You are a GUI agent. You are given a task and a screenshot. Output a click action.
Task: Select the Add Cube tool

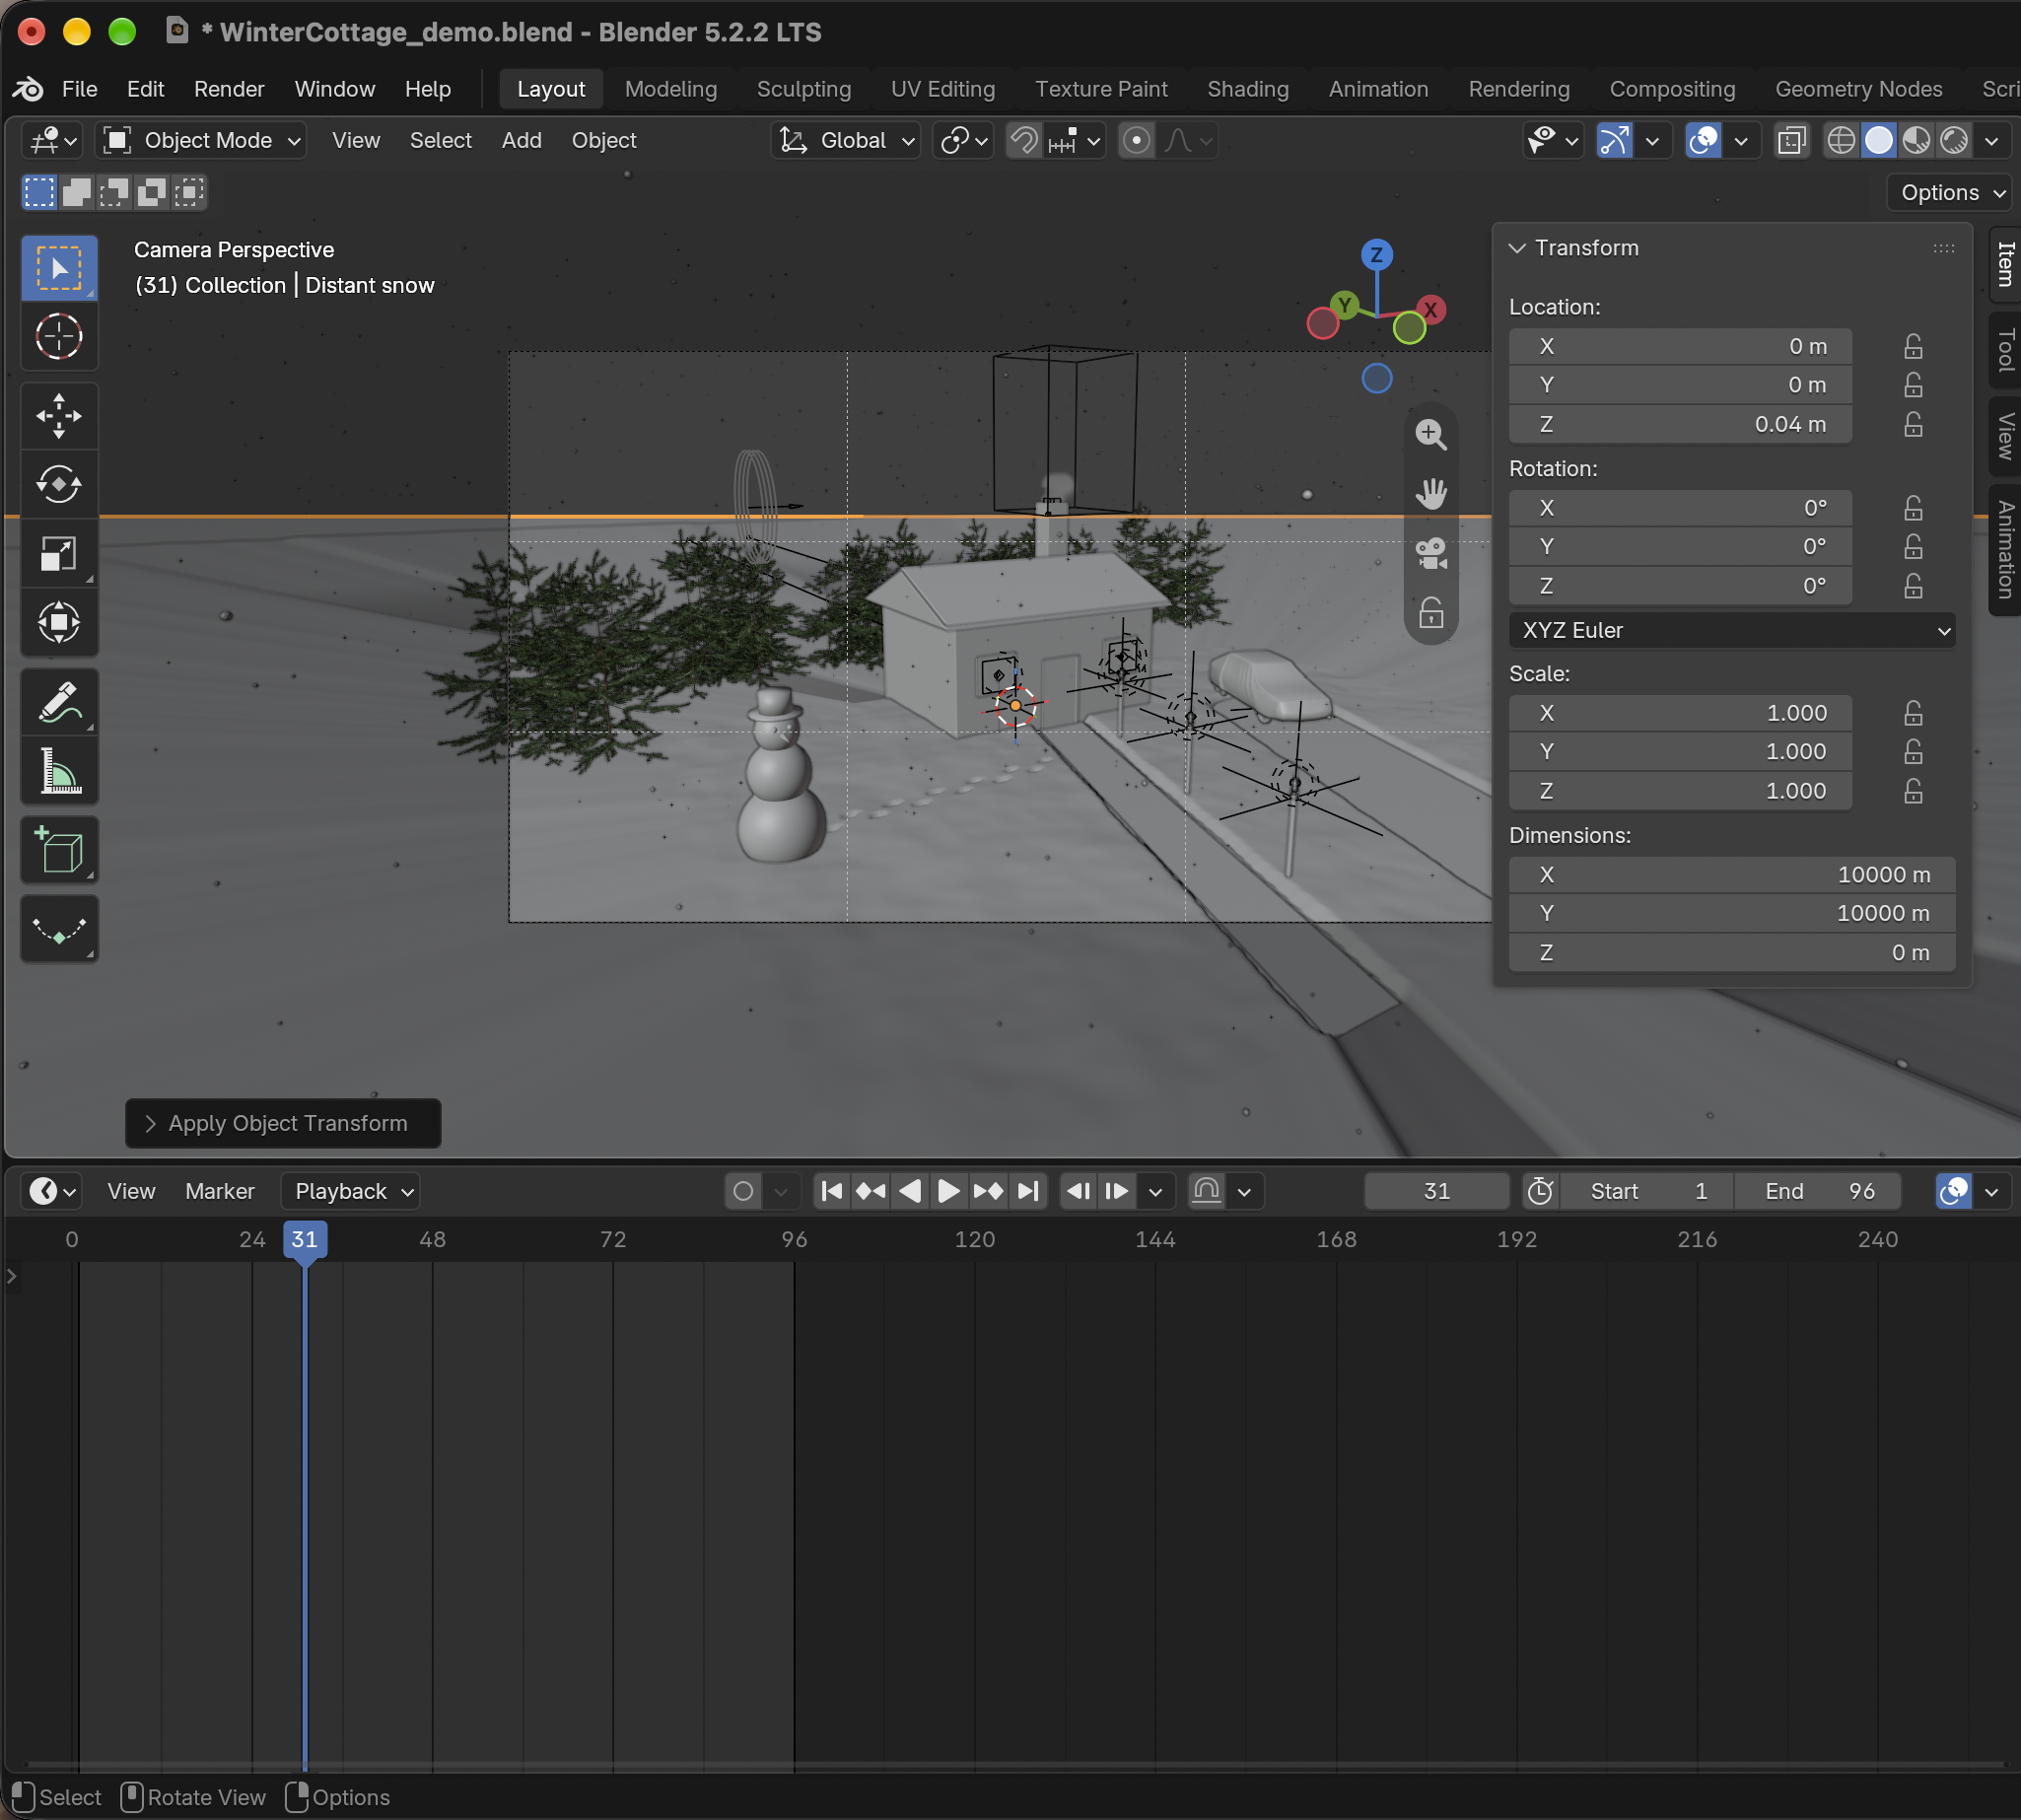pos(59,851)
